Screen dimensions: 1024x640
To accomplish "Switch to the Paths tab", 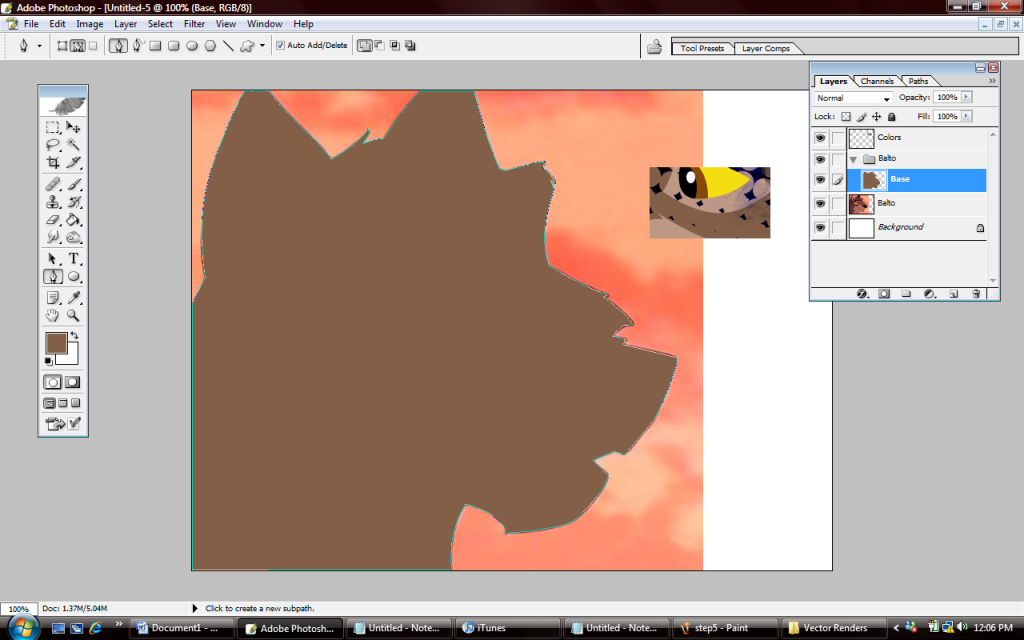I will pyautogui.click(x=918, y=81).
